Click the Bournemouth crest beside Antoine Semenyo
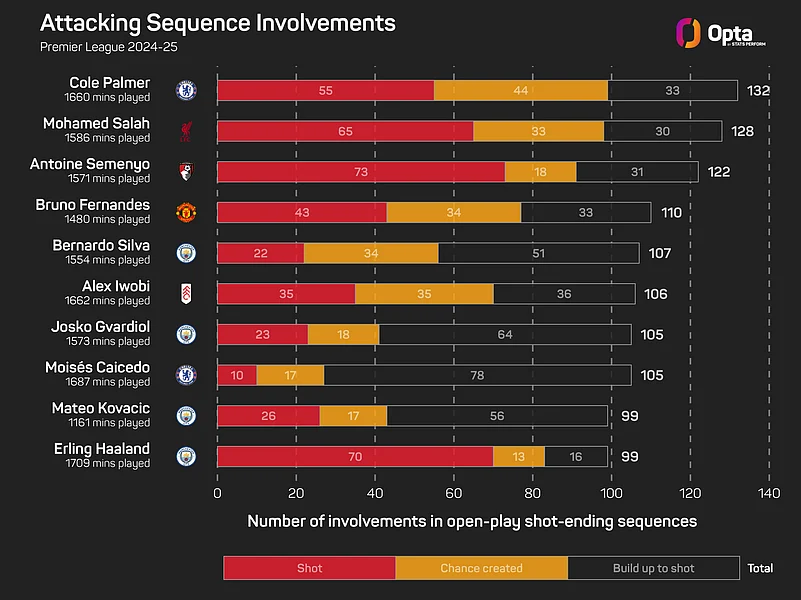The height and width of the screenshot is (600, 801). pyautogui.click(x=186, y=171)
